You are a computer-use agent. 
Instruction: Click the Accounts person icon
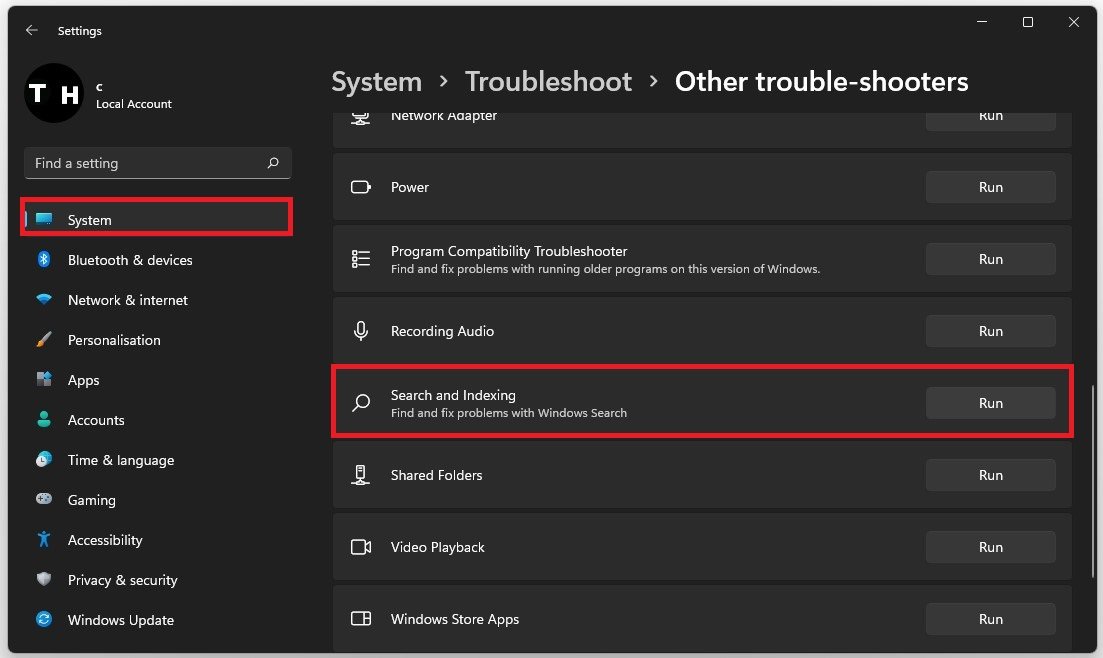44,420
